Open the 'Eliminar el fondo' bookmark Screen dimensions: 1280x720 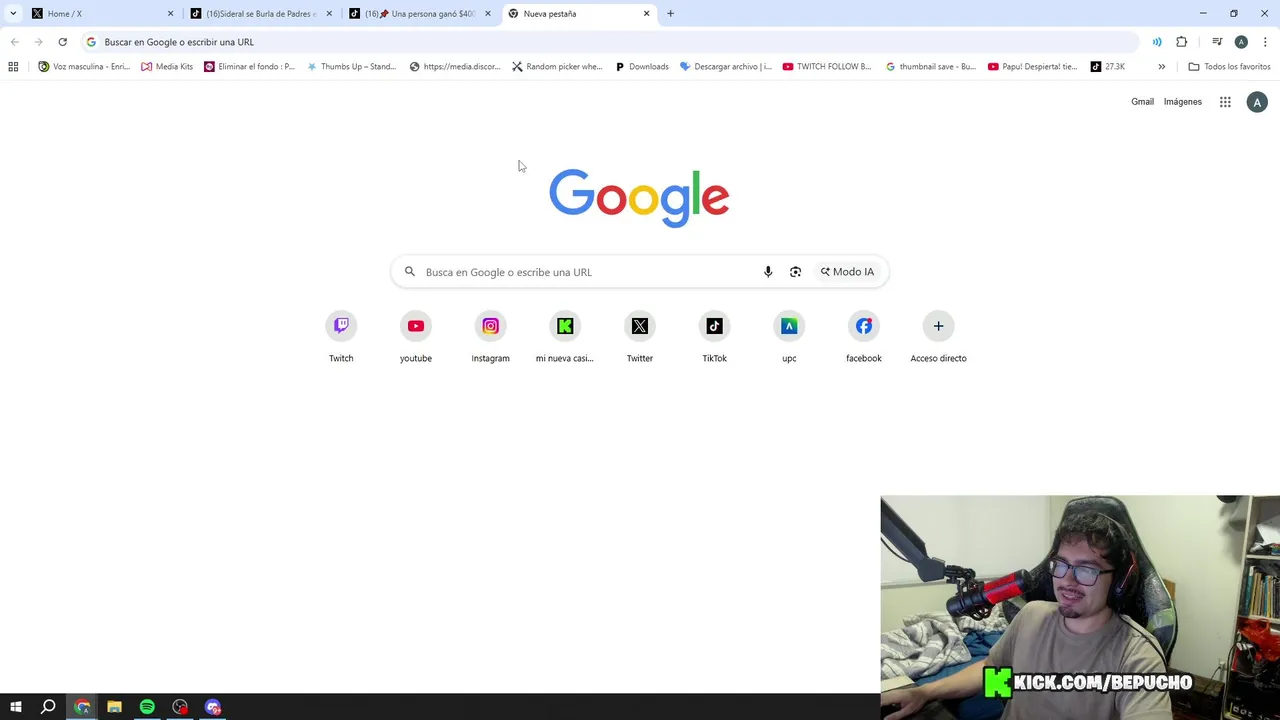pos(250,67)
